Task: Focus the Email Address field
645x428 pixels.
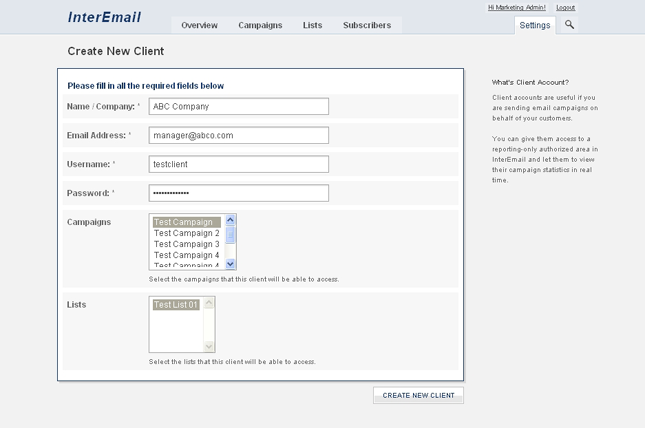Action: click(x=238, y=135)
